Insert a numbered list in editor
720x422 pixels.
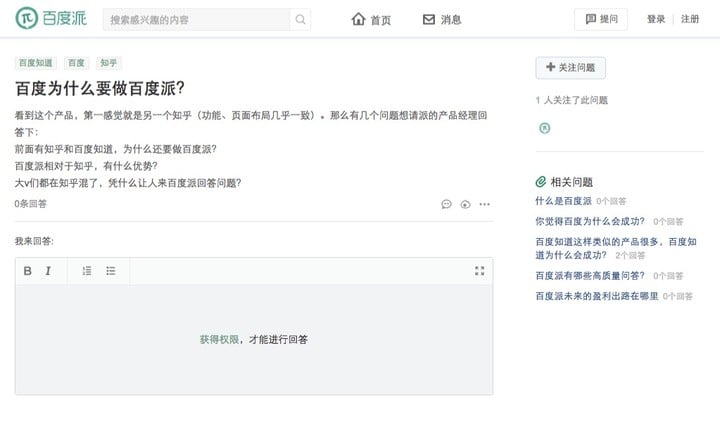click(x=87, y=271)
